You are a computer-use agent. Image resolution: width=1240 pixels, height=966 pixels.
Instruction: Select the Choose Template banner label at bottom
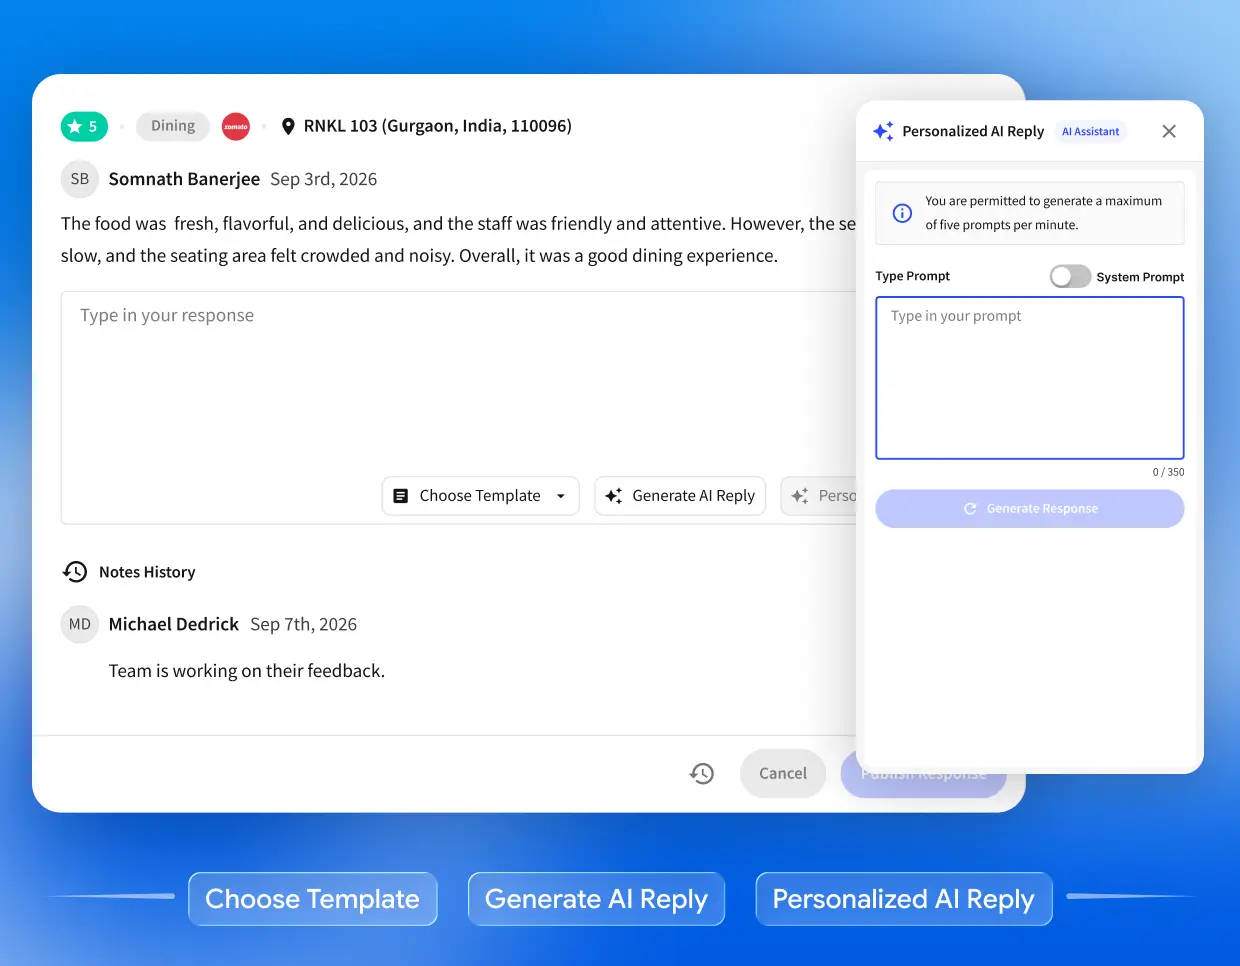click(313, 899)
